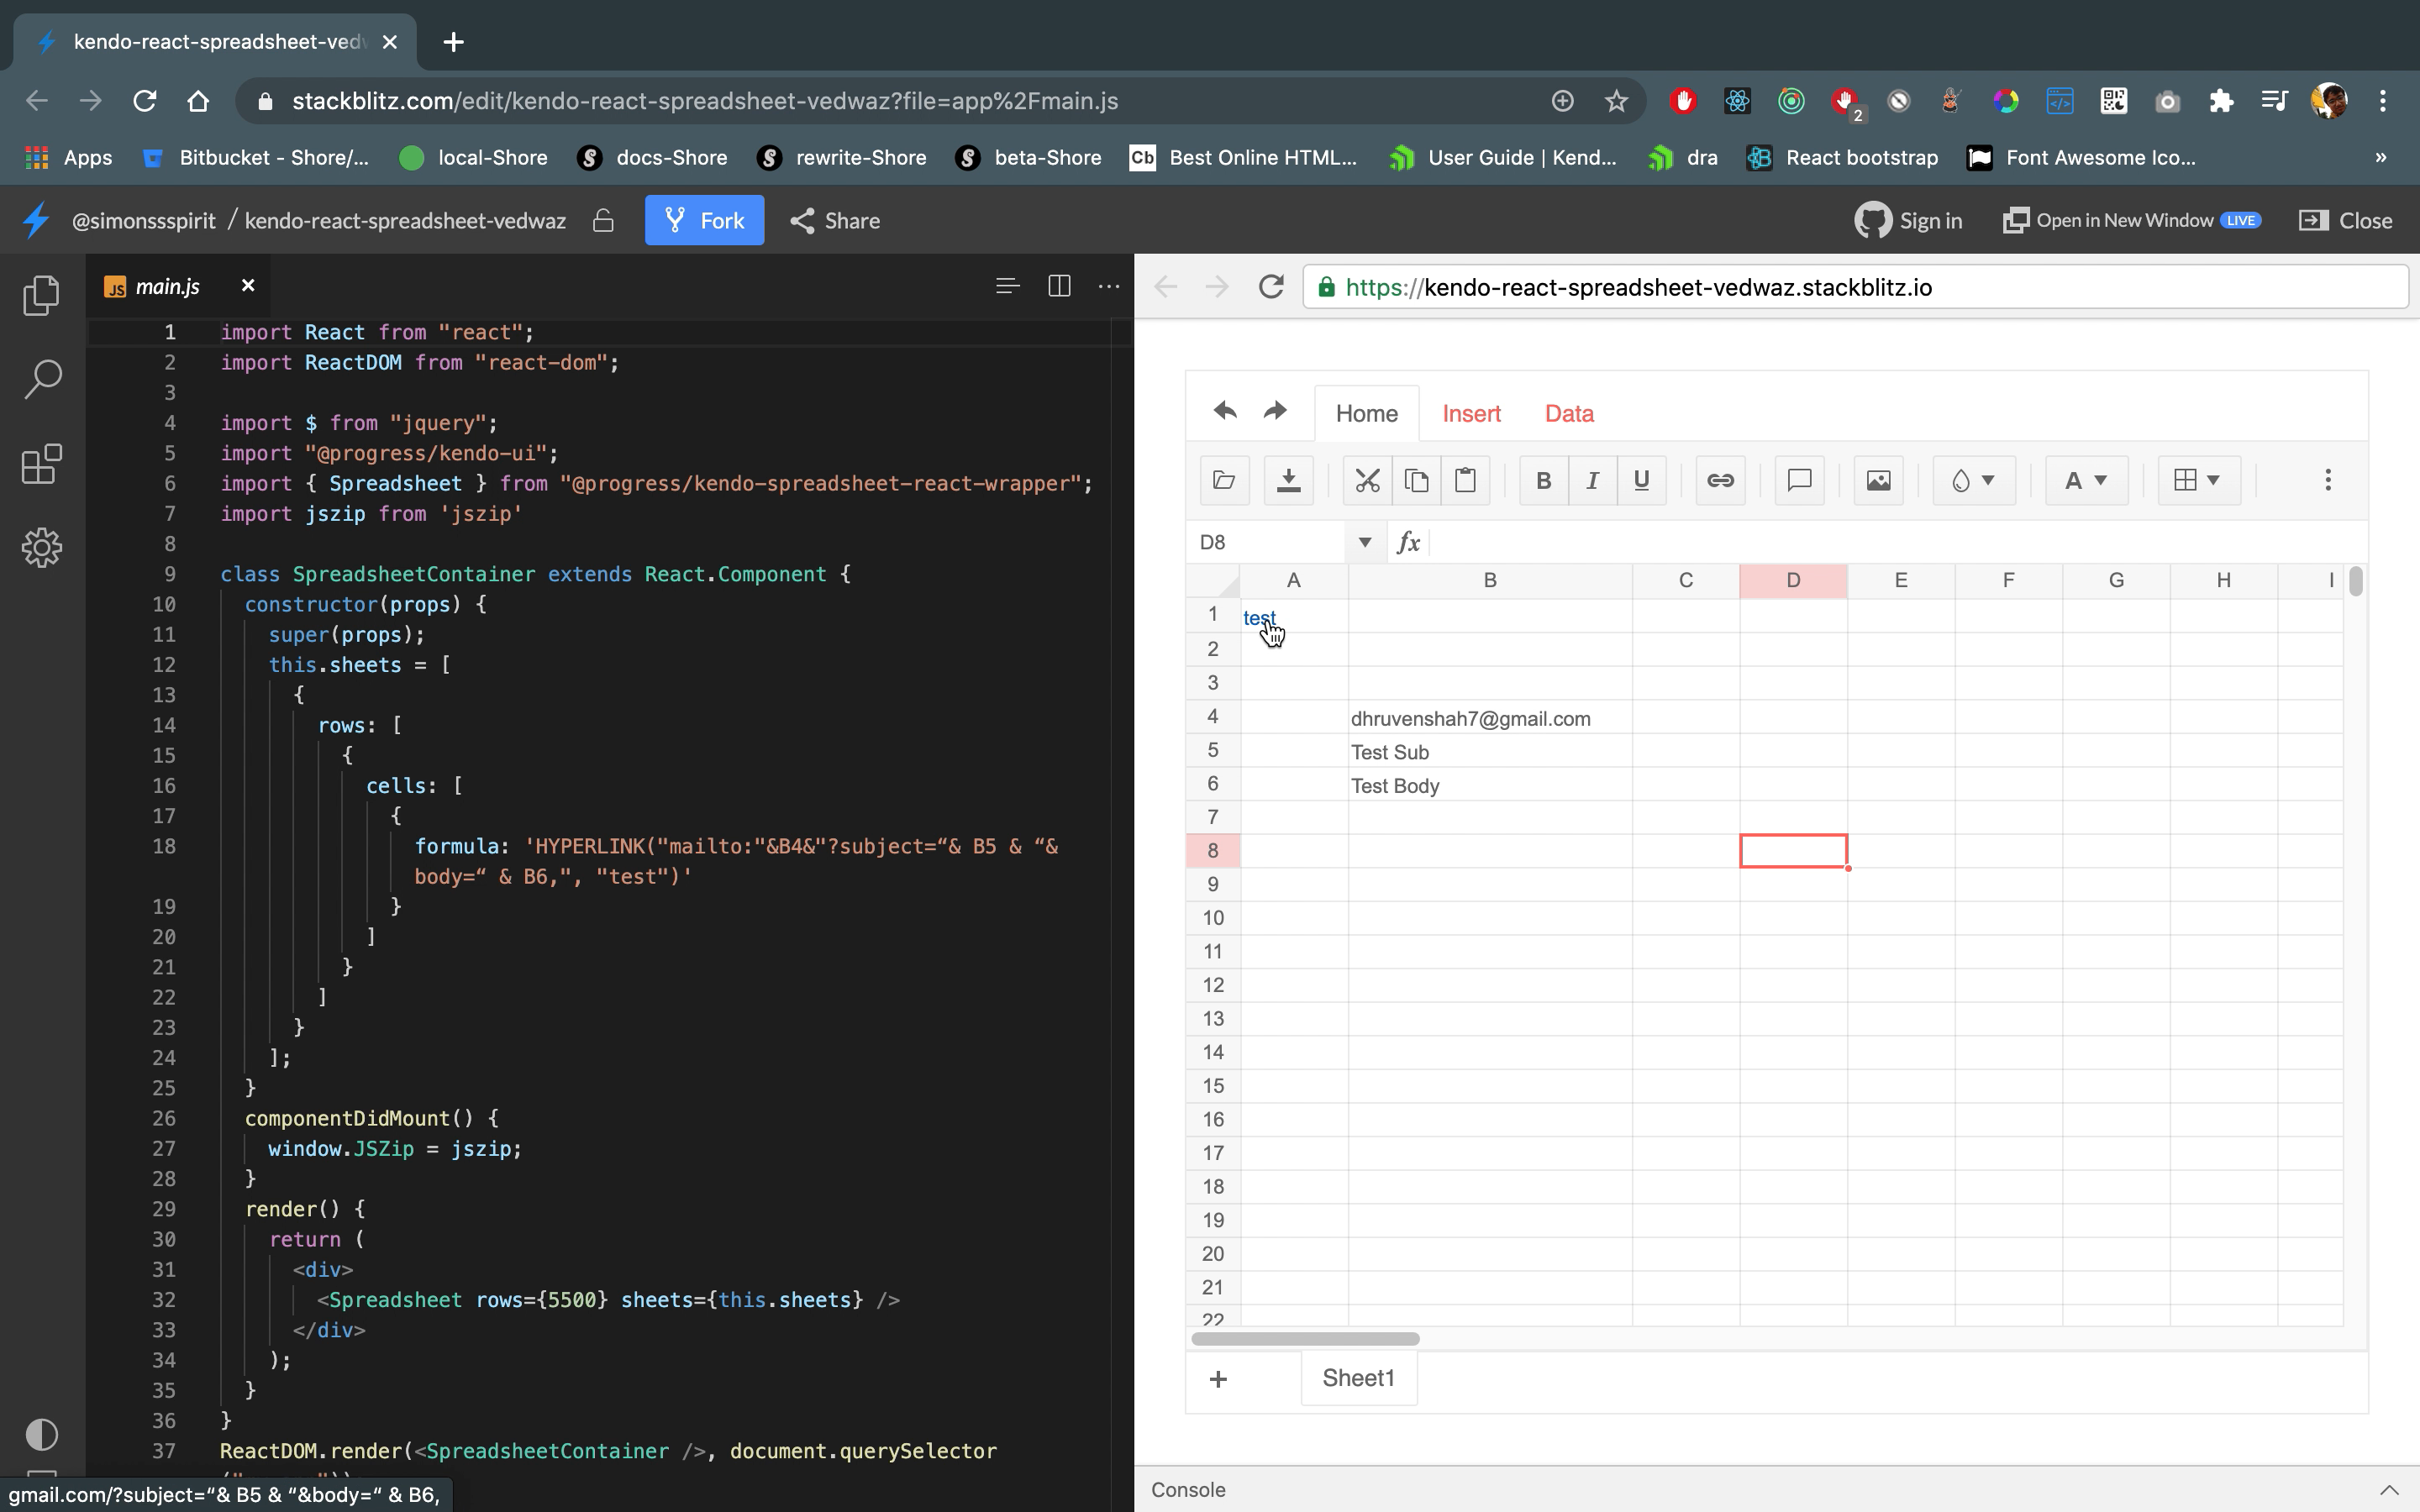Reload the StackBlitz preview pane
Viewport: 2420px width, 1512px height.
[x=1271, y=287]
